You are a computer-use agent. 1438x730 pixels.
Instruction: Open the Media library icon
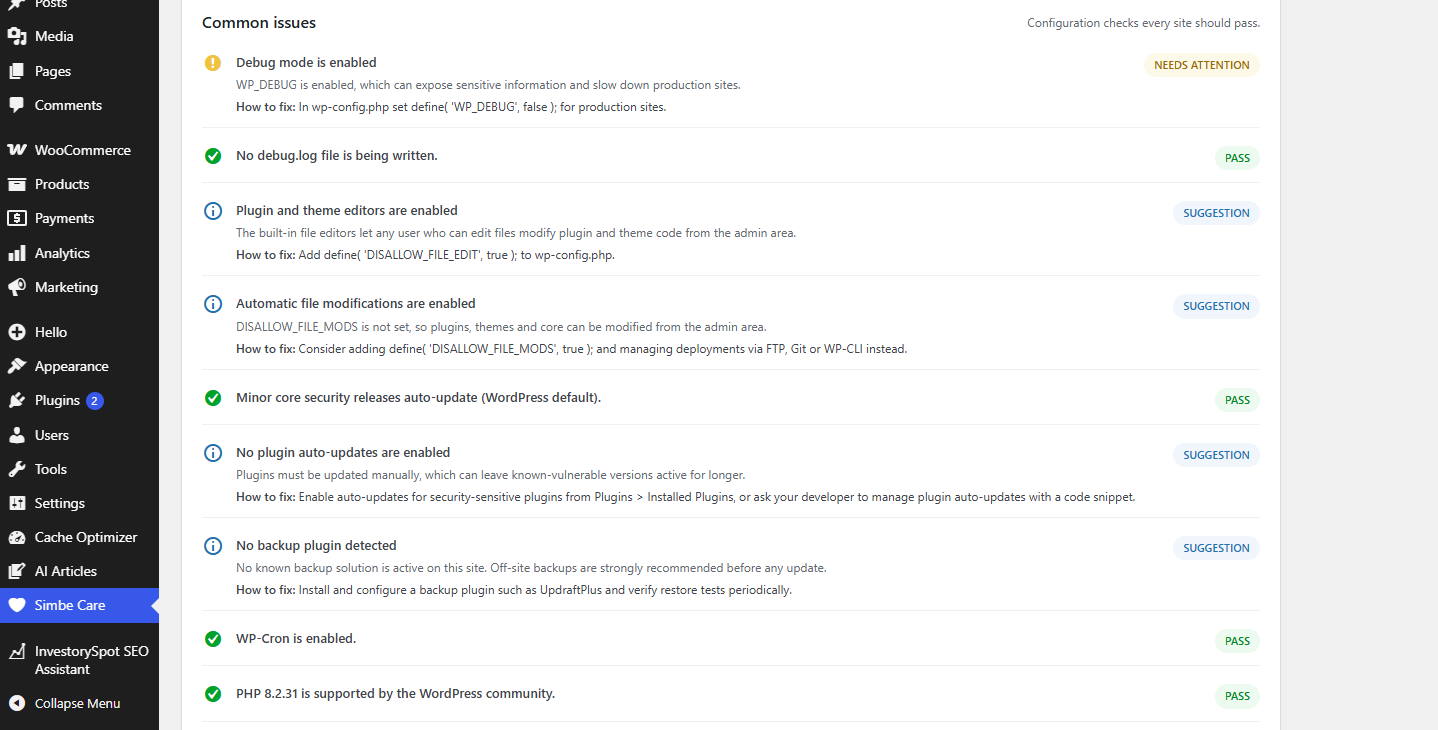(17, 36)
